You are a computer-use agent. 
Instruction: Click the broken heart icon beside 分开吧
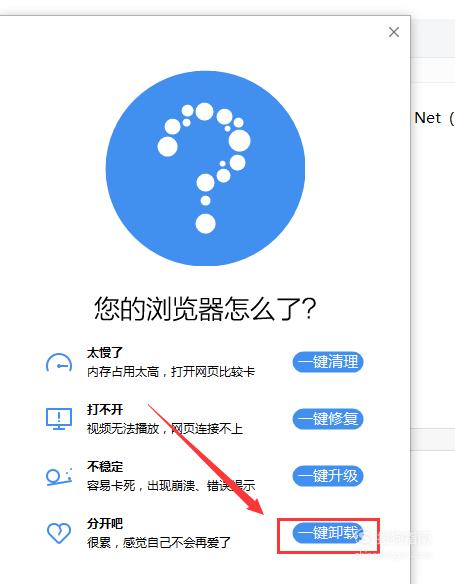pos(59,533)
